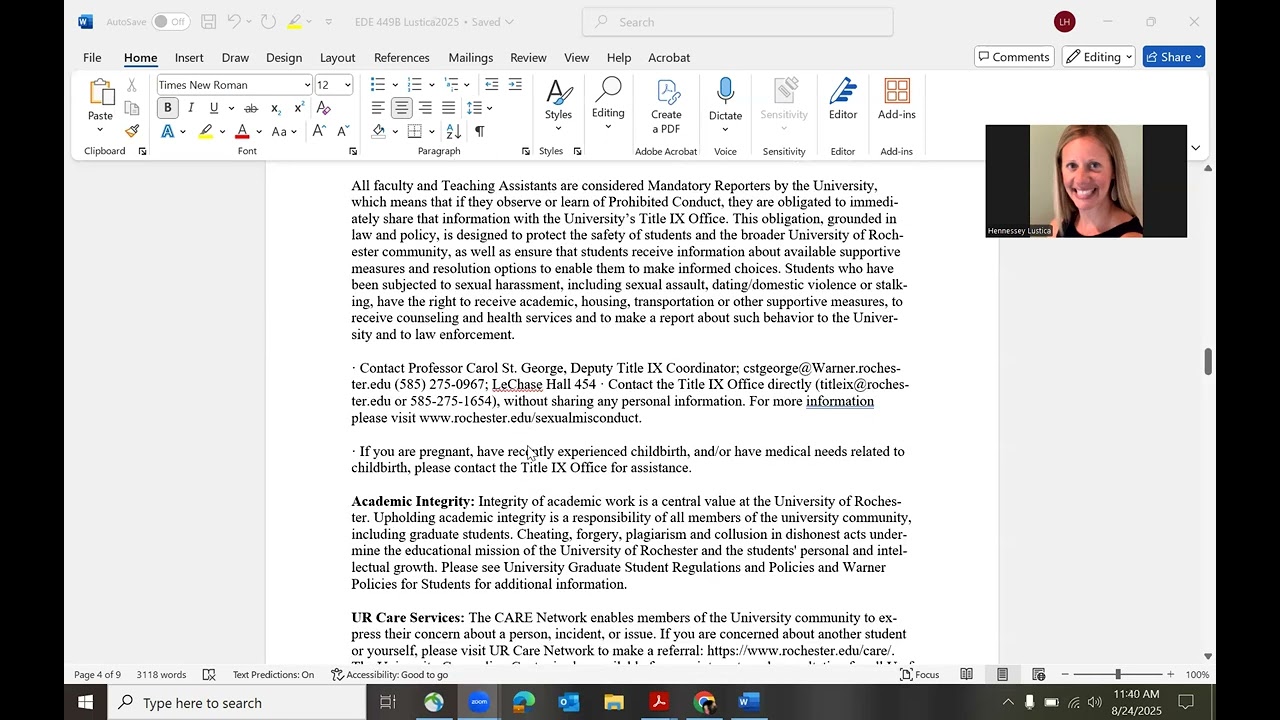Viewport: 1280px width, 720px height.
Task: Switch to the References tab
Action: (x=402, y=58)
